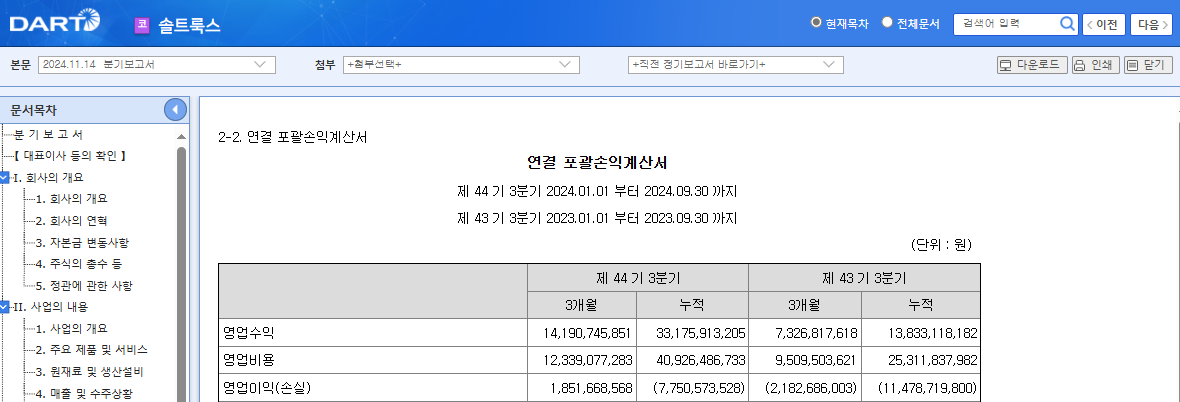Click value 40,926,486,733
Screen dimensions: 1180x402
(700, 360)
